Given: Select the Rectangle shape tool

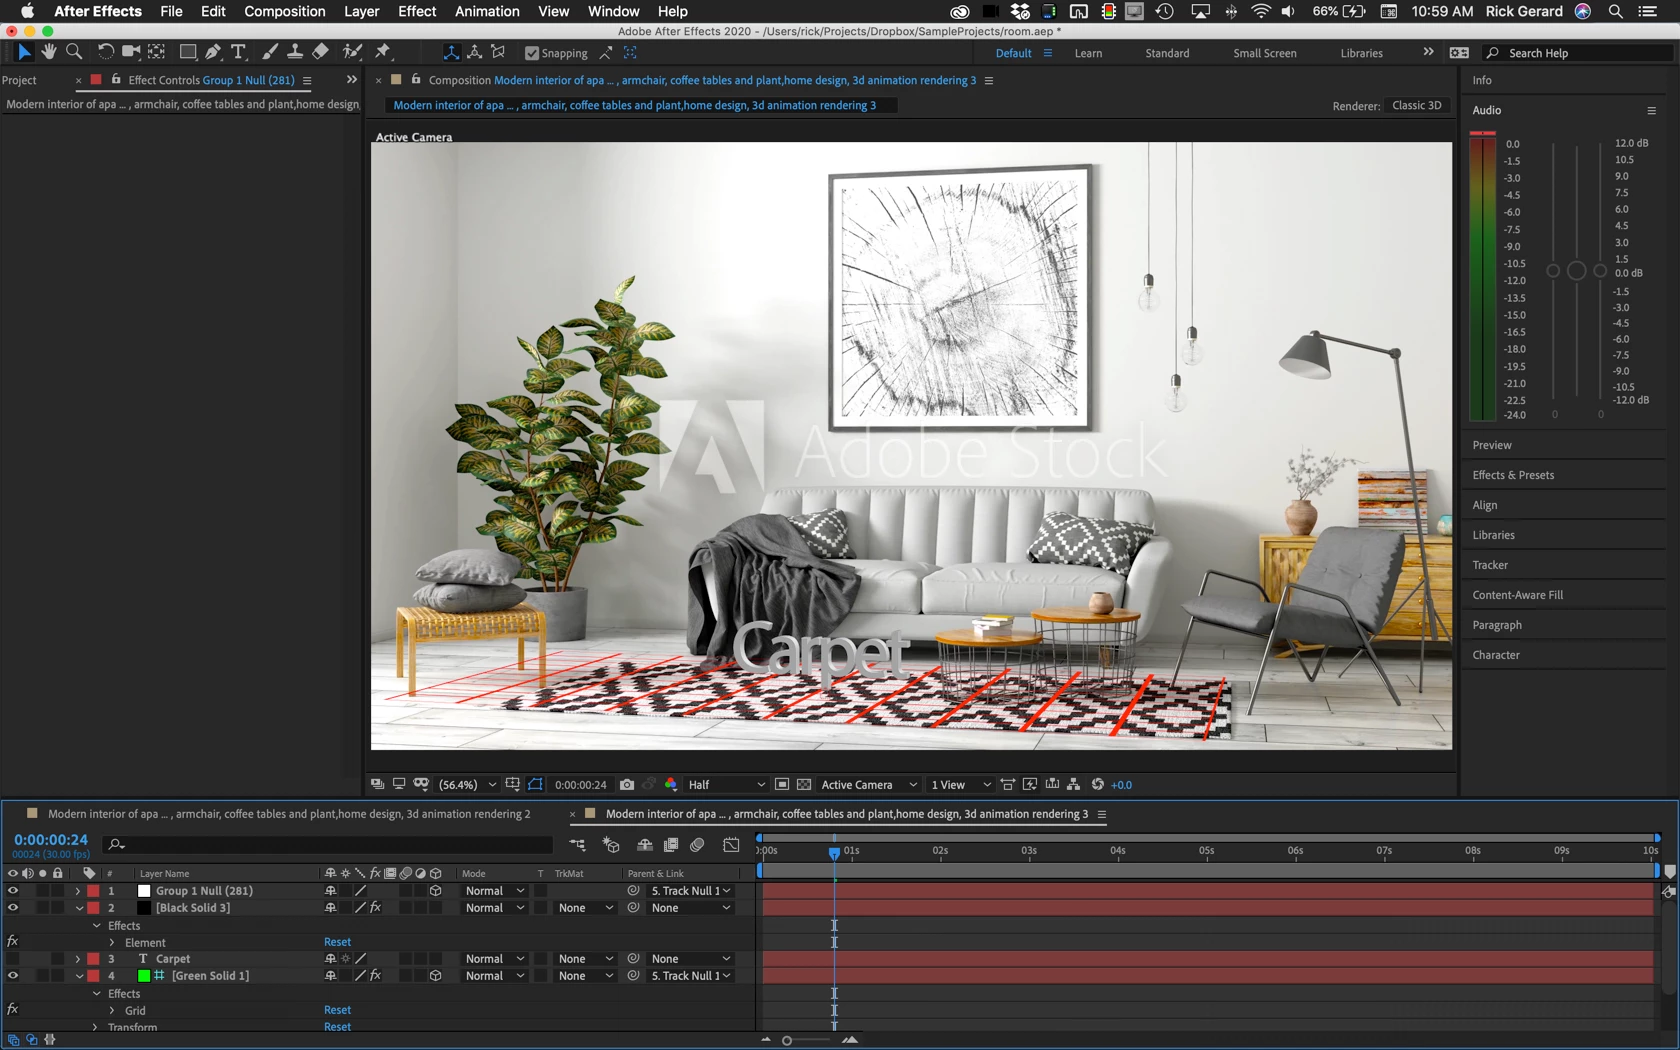Looking at the screenshot, I should coord(187,52).
